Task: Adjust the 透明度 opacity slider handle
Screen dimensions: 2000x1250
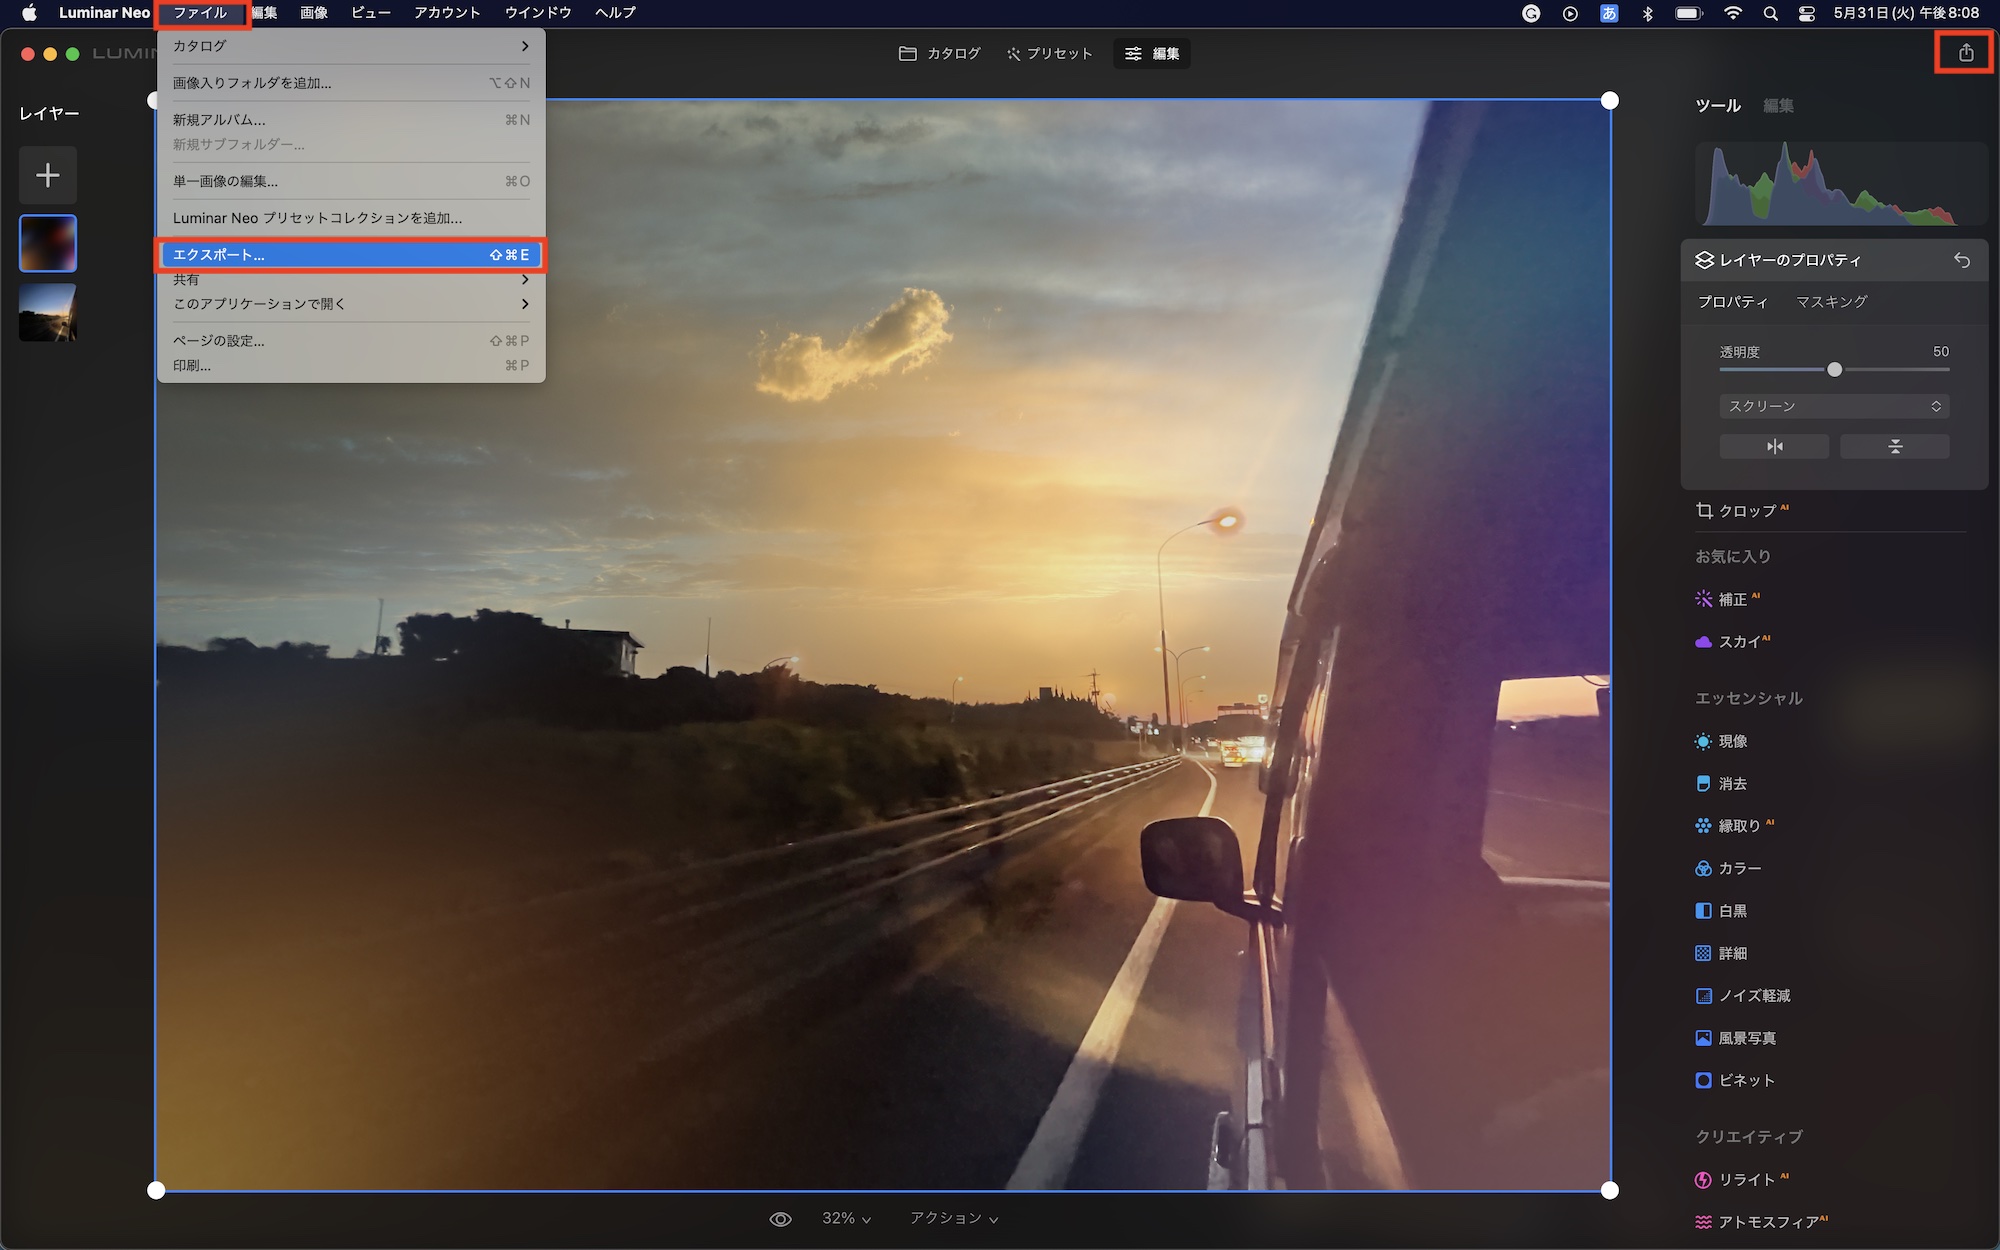Action: [x=1834, y=370]
